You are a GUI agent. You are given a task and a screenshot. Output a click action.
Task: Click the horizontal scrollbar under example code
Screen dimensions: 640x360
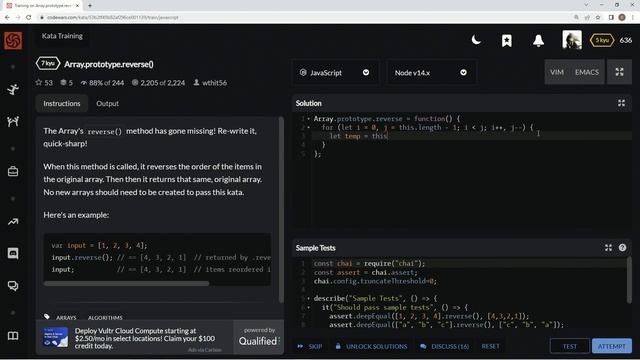click(127, 283)
